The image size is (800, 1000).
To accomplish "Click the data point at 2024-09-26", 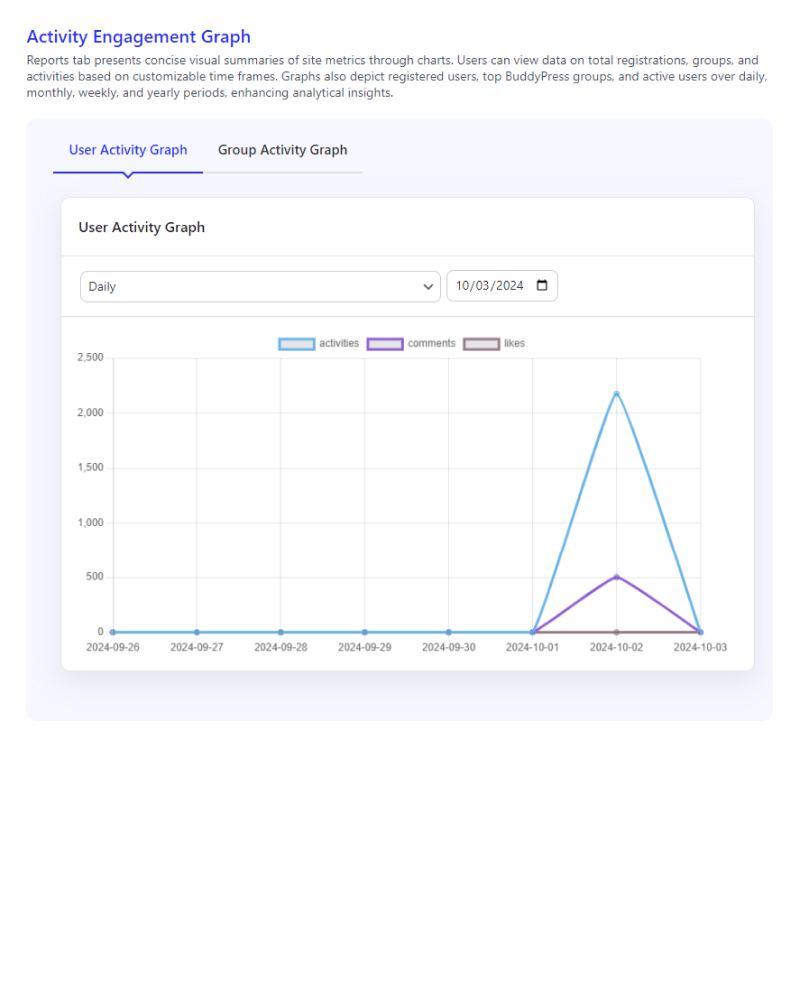I will coord(113,632).
